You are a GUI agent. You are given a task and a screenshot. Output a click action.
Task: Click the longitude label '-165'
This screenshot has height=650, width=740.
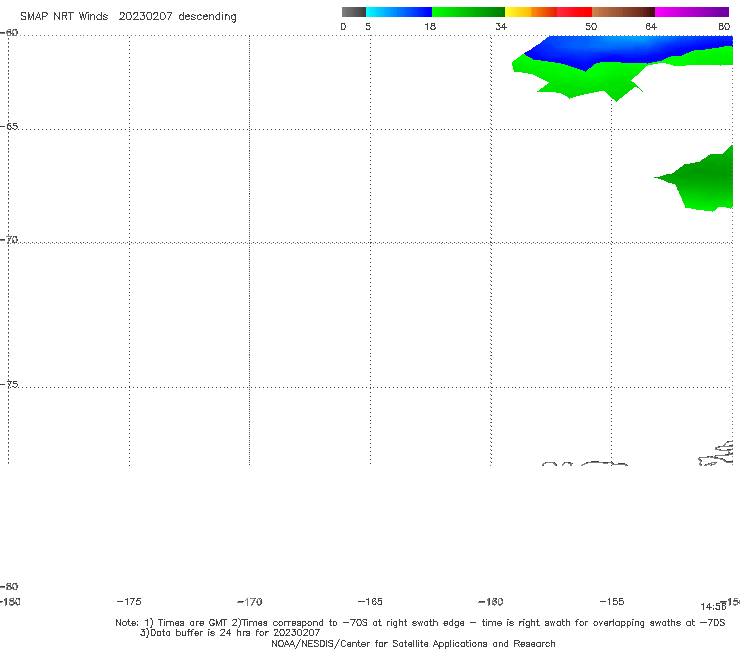pyautogui.click(x=370, y=601)
